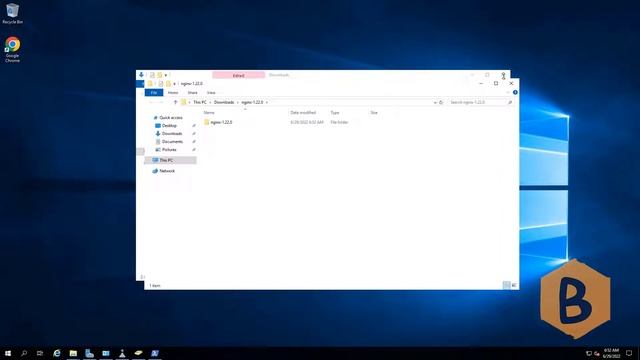Open the File tab in nginx-1.22.0 window
The height and width of the screenshot is (360, 640).
(x=154, y=93)
